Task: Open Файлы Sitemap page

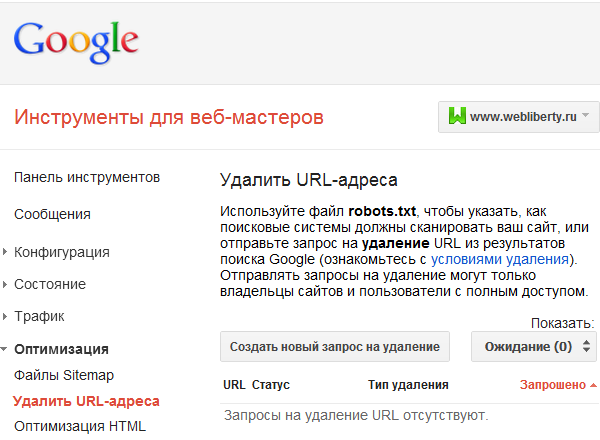Action: point(64,375)
